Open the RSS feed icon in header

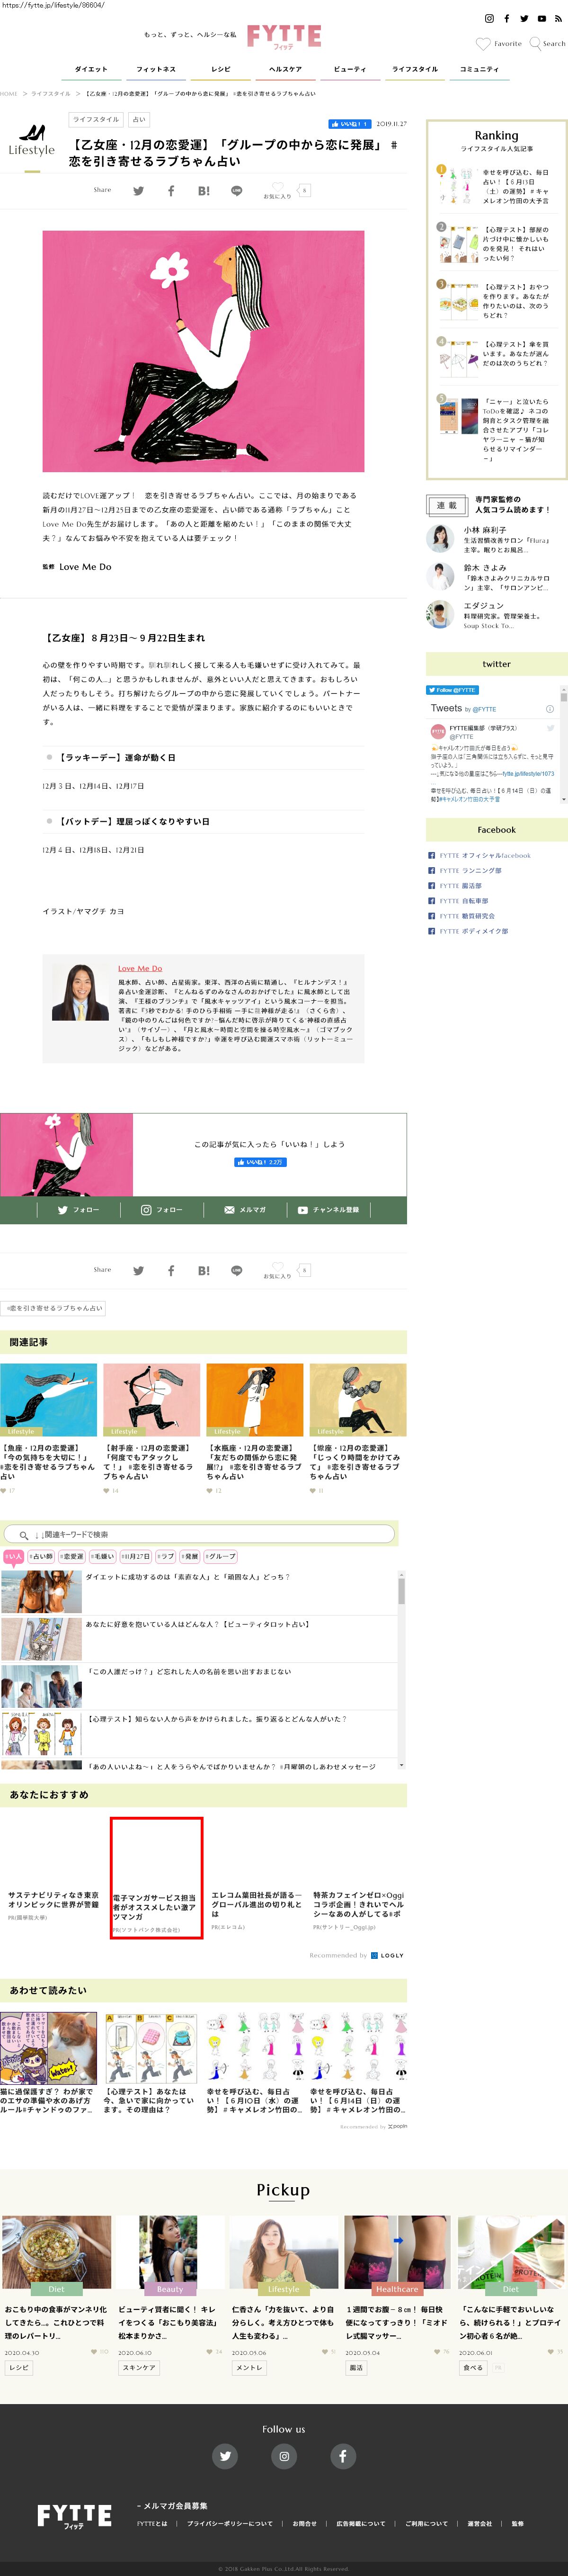pos(559,18)
